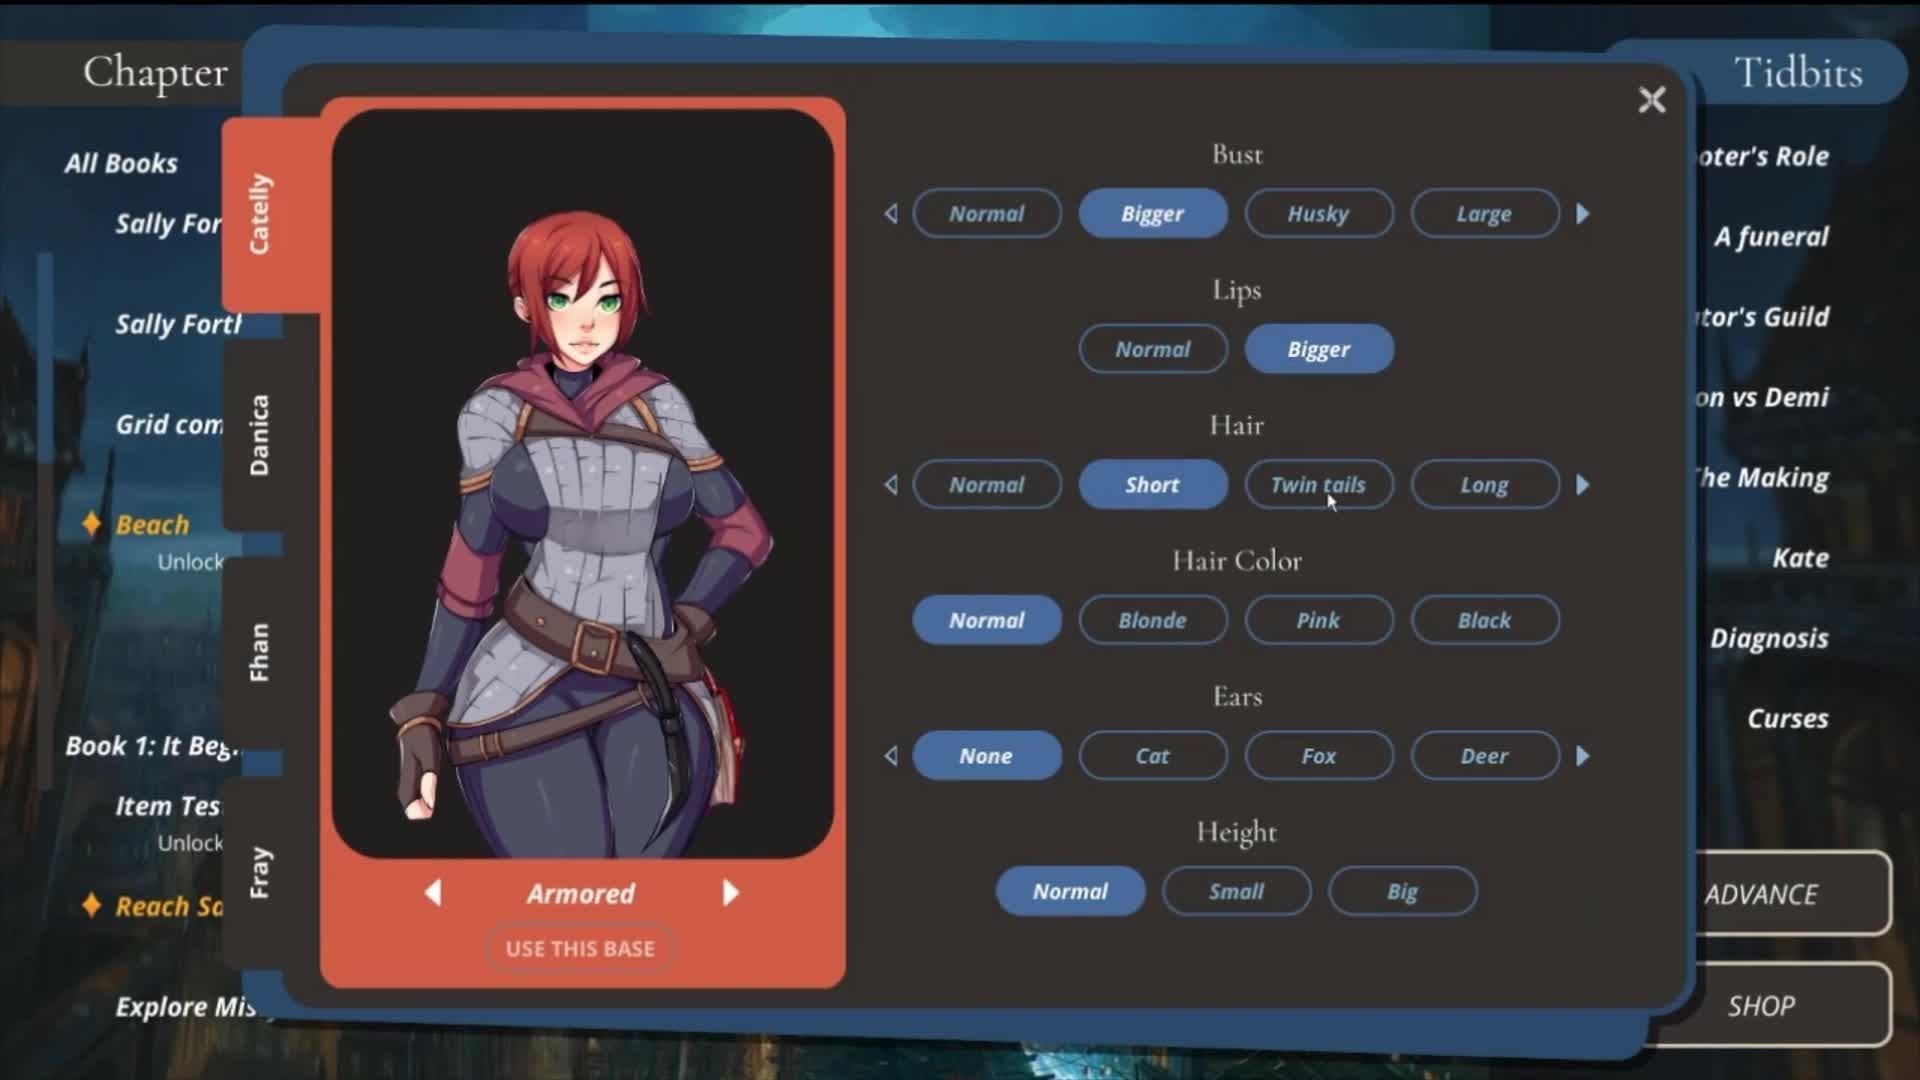Set Lips to Normal
The image size is (1920, 1080).
point(1152,349)
